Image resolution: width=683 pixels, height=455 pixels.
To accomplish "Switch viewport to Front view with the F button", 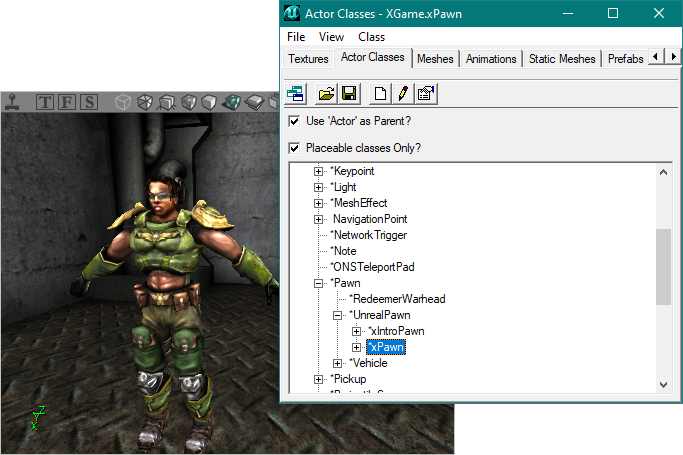I will 67,102.
